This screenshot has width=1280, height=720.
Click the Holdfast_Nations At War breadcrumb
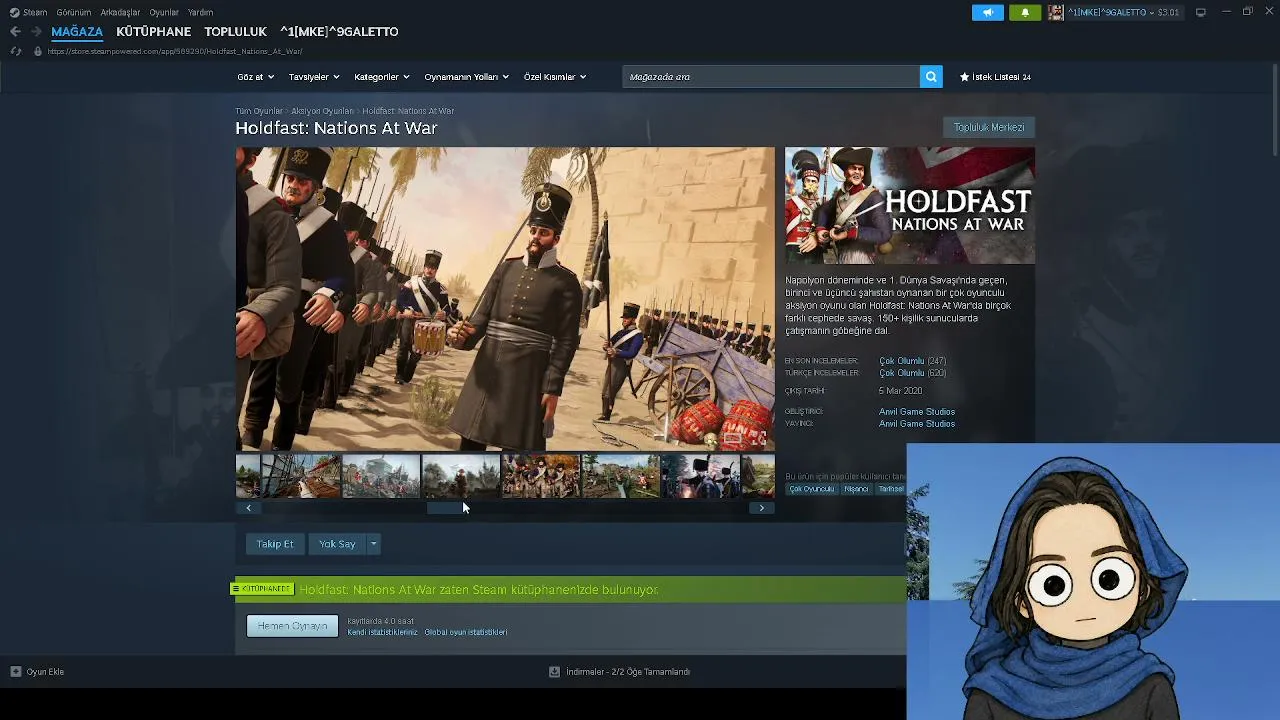pos(408,111)
